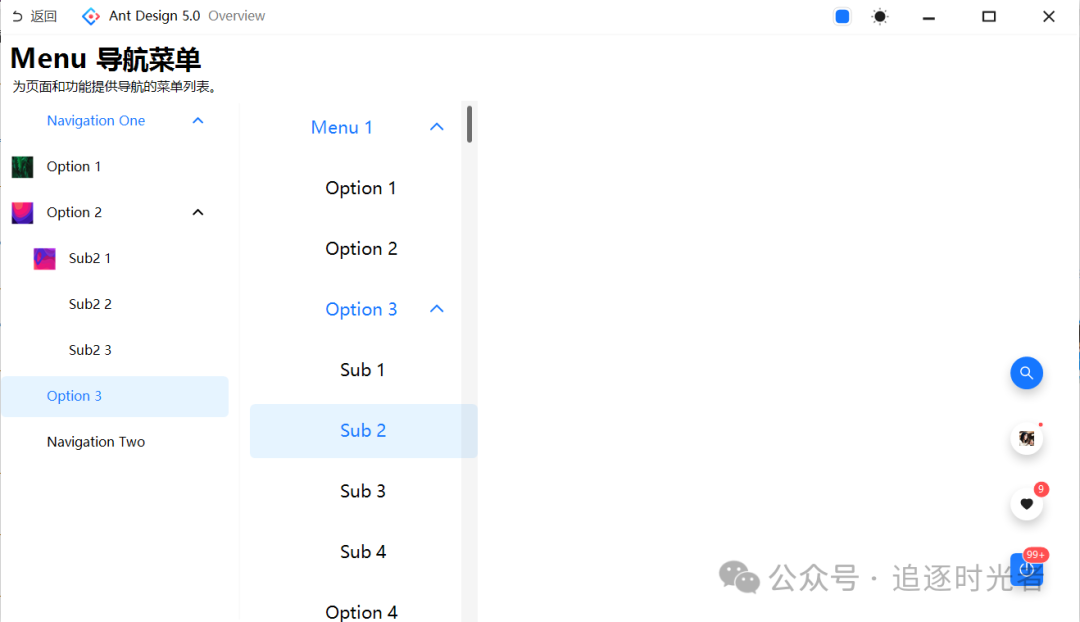Open the Overview link in title bar

[236, 16]
